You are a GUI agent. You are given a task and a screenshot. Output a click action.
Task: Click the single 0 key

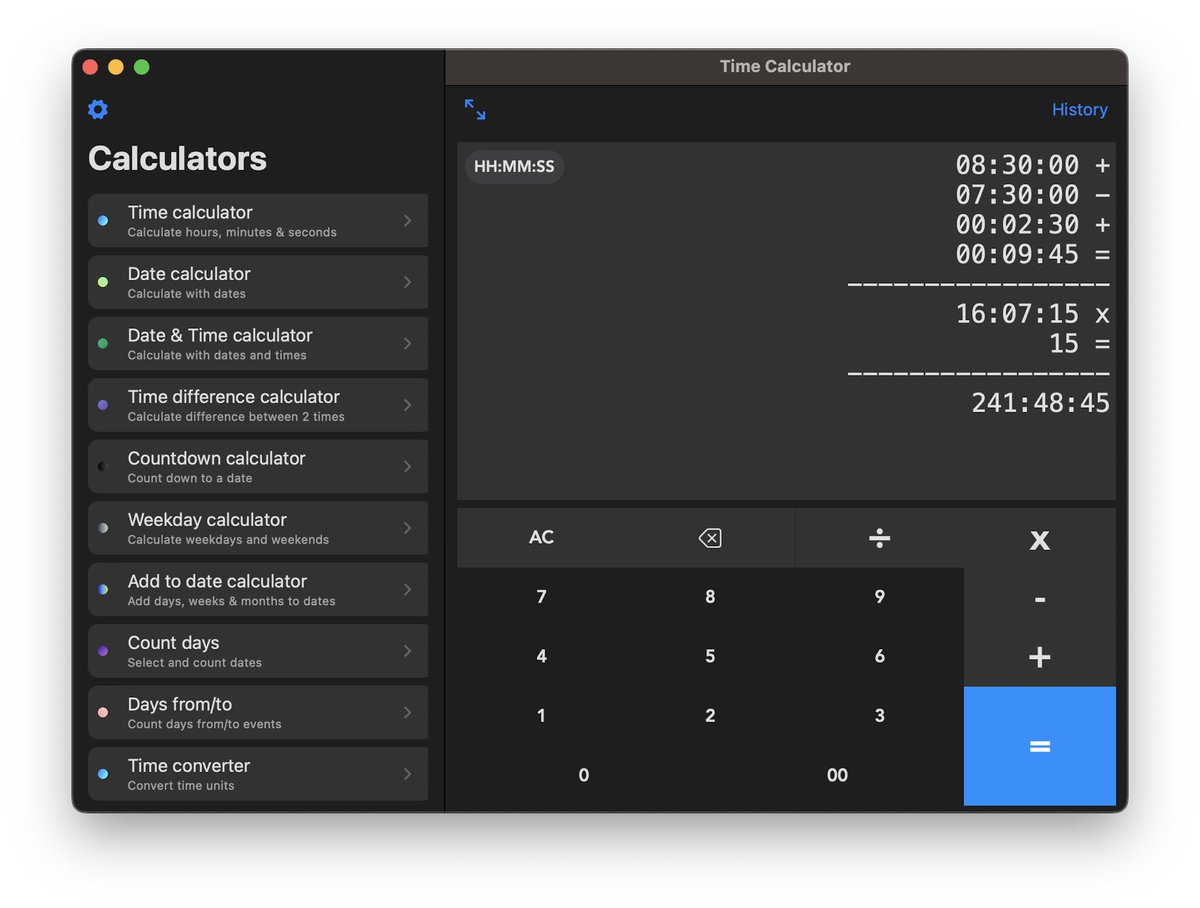tap(584, 775)
